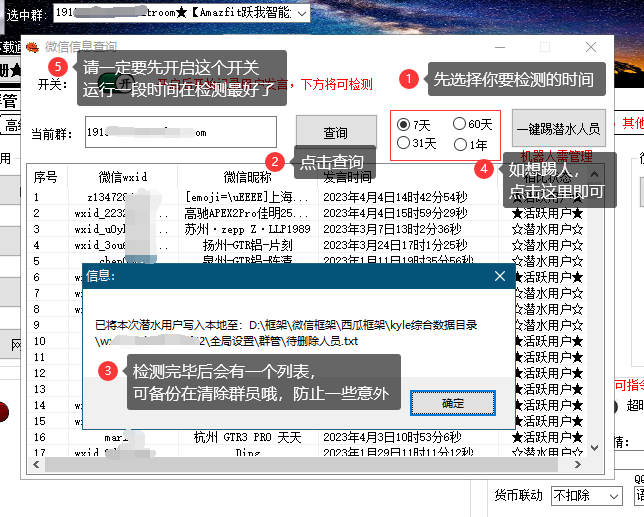Screen dimensions: 644x517
Task: Click time 2023年4月4日14时42分54秒
Action: [x=395, y=197]
